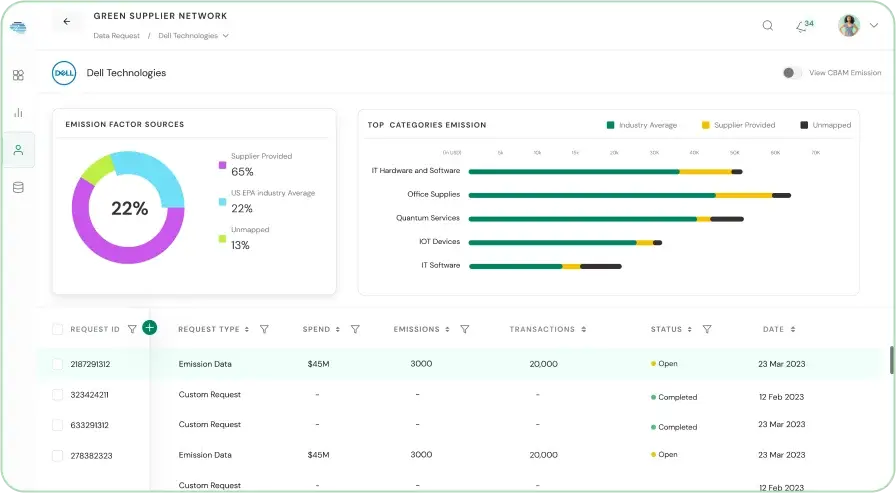Check the row 2187291312 checkbox

pos(57,364)
